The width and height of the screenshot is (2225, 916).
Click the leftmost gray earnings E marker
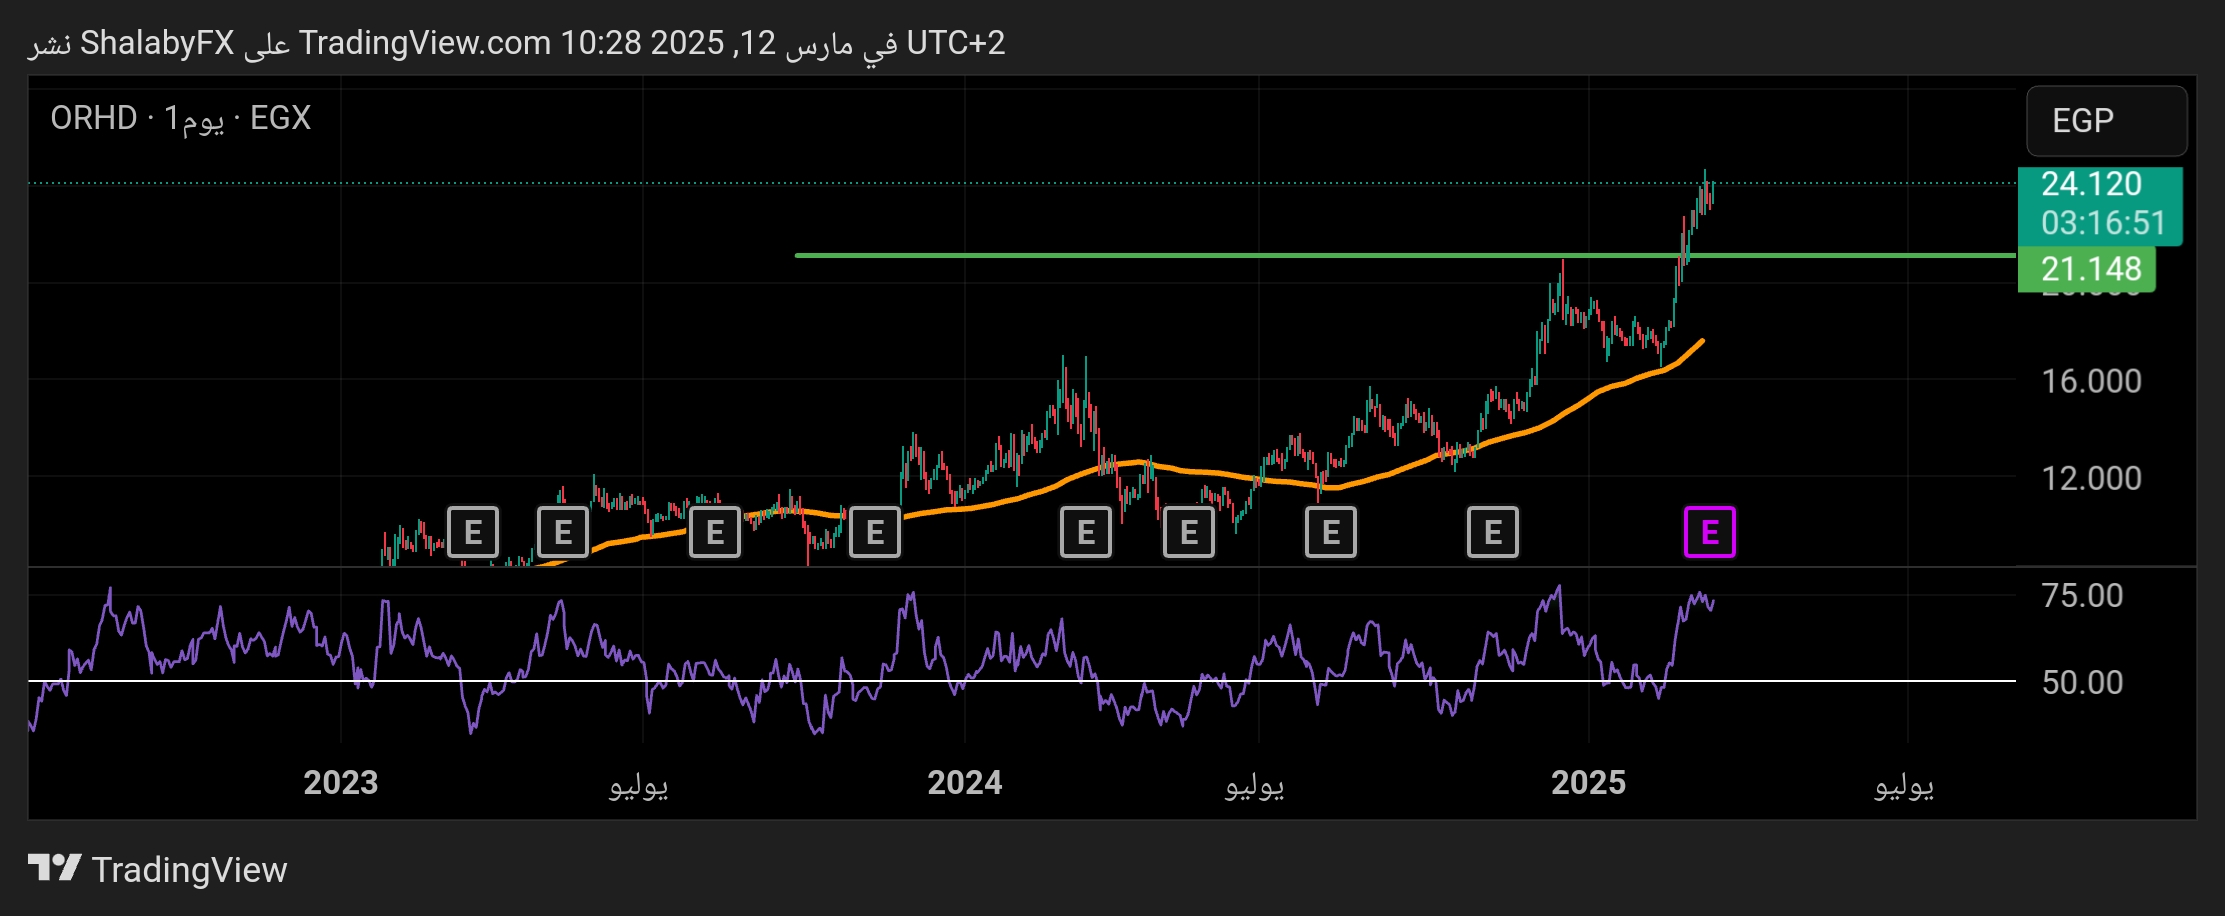pyautogui.click(x=473, y=532)
